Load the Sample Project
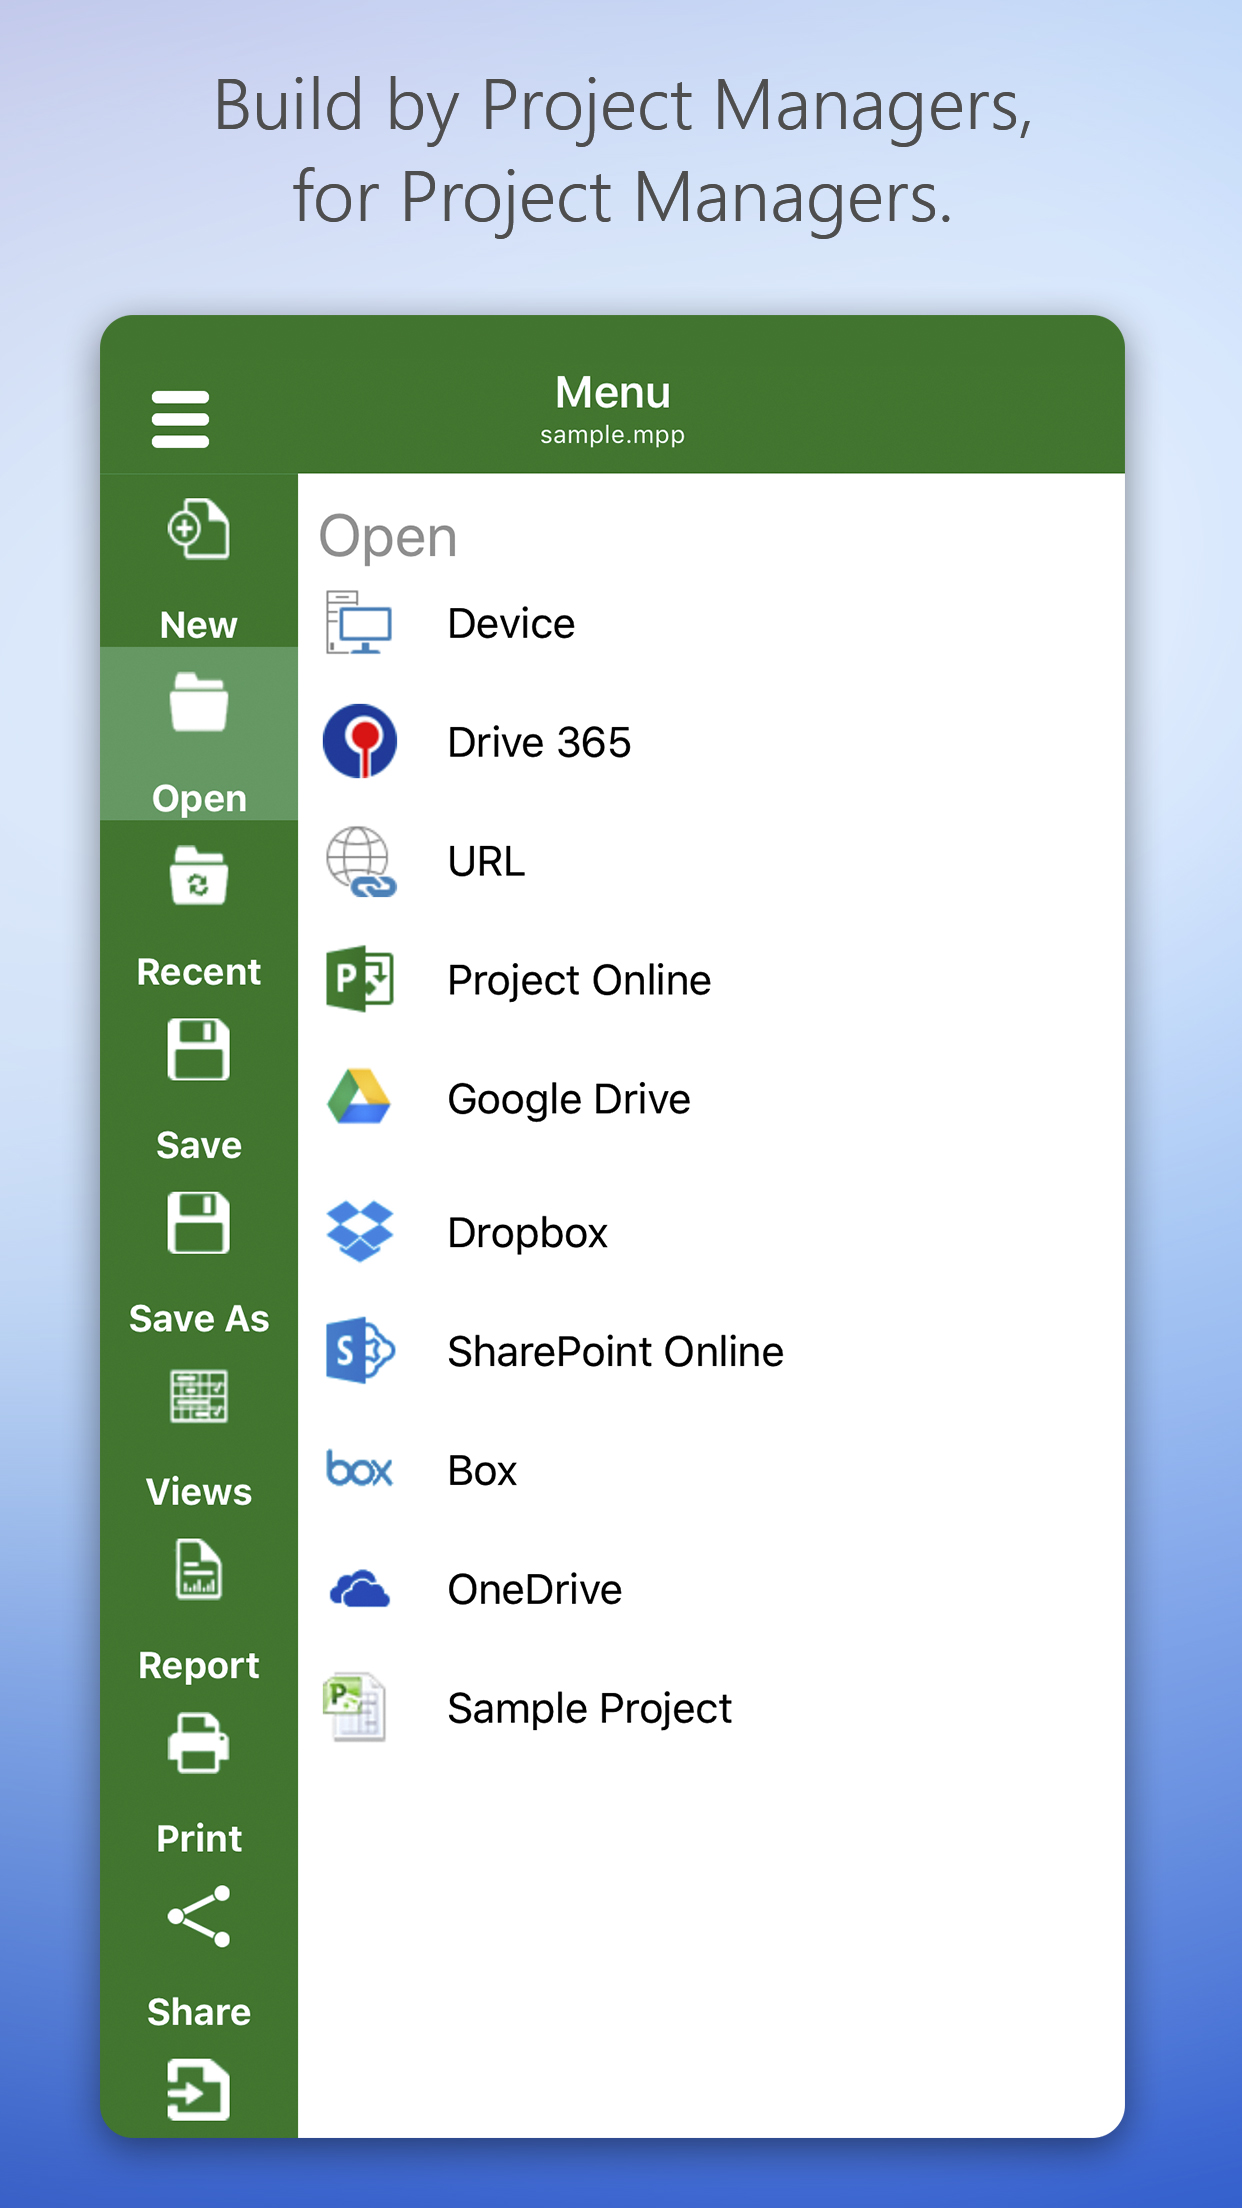This screenshot has height=2208, width=1242. click(x=589, y=1709)
